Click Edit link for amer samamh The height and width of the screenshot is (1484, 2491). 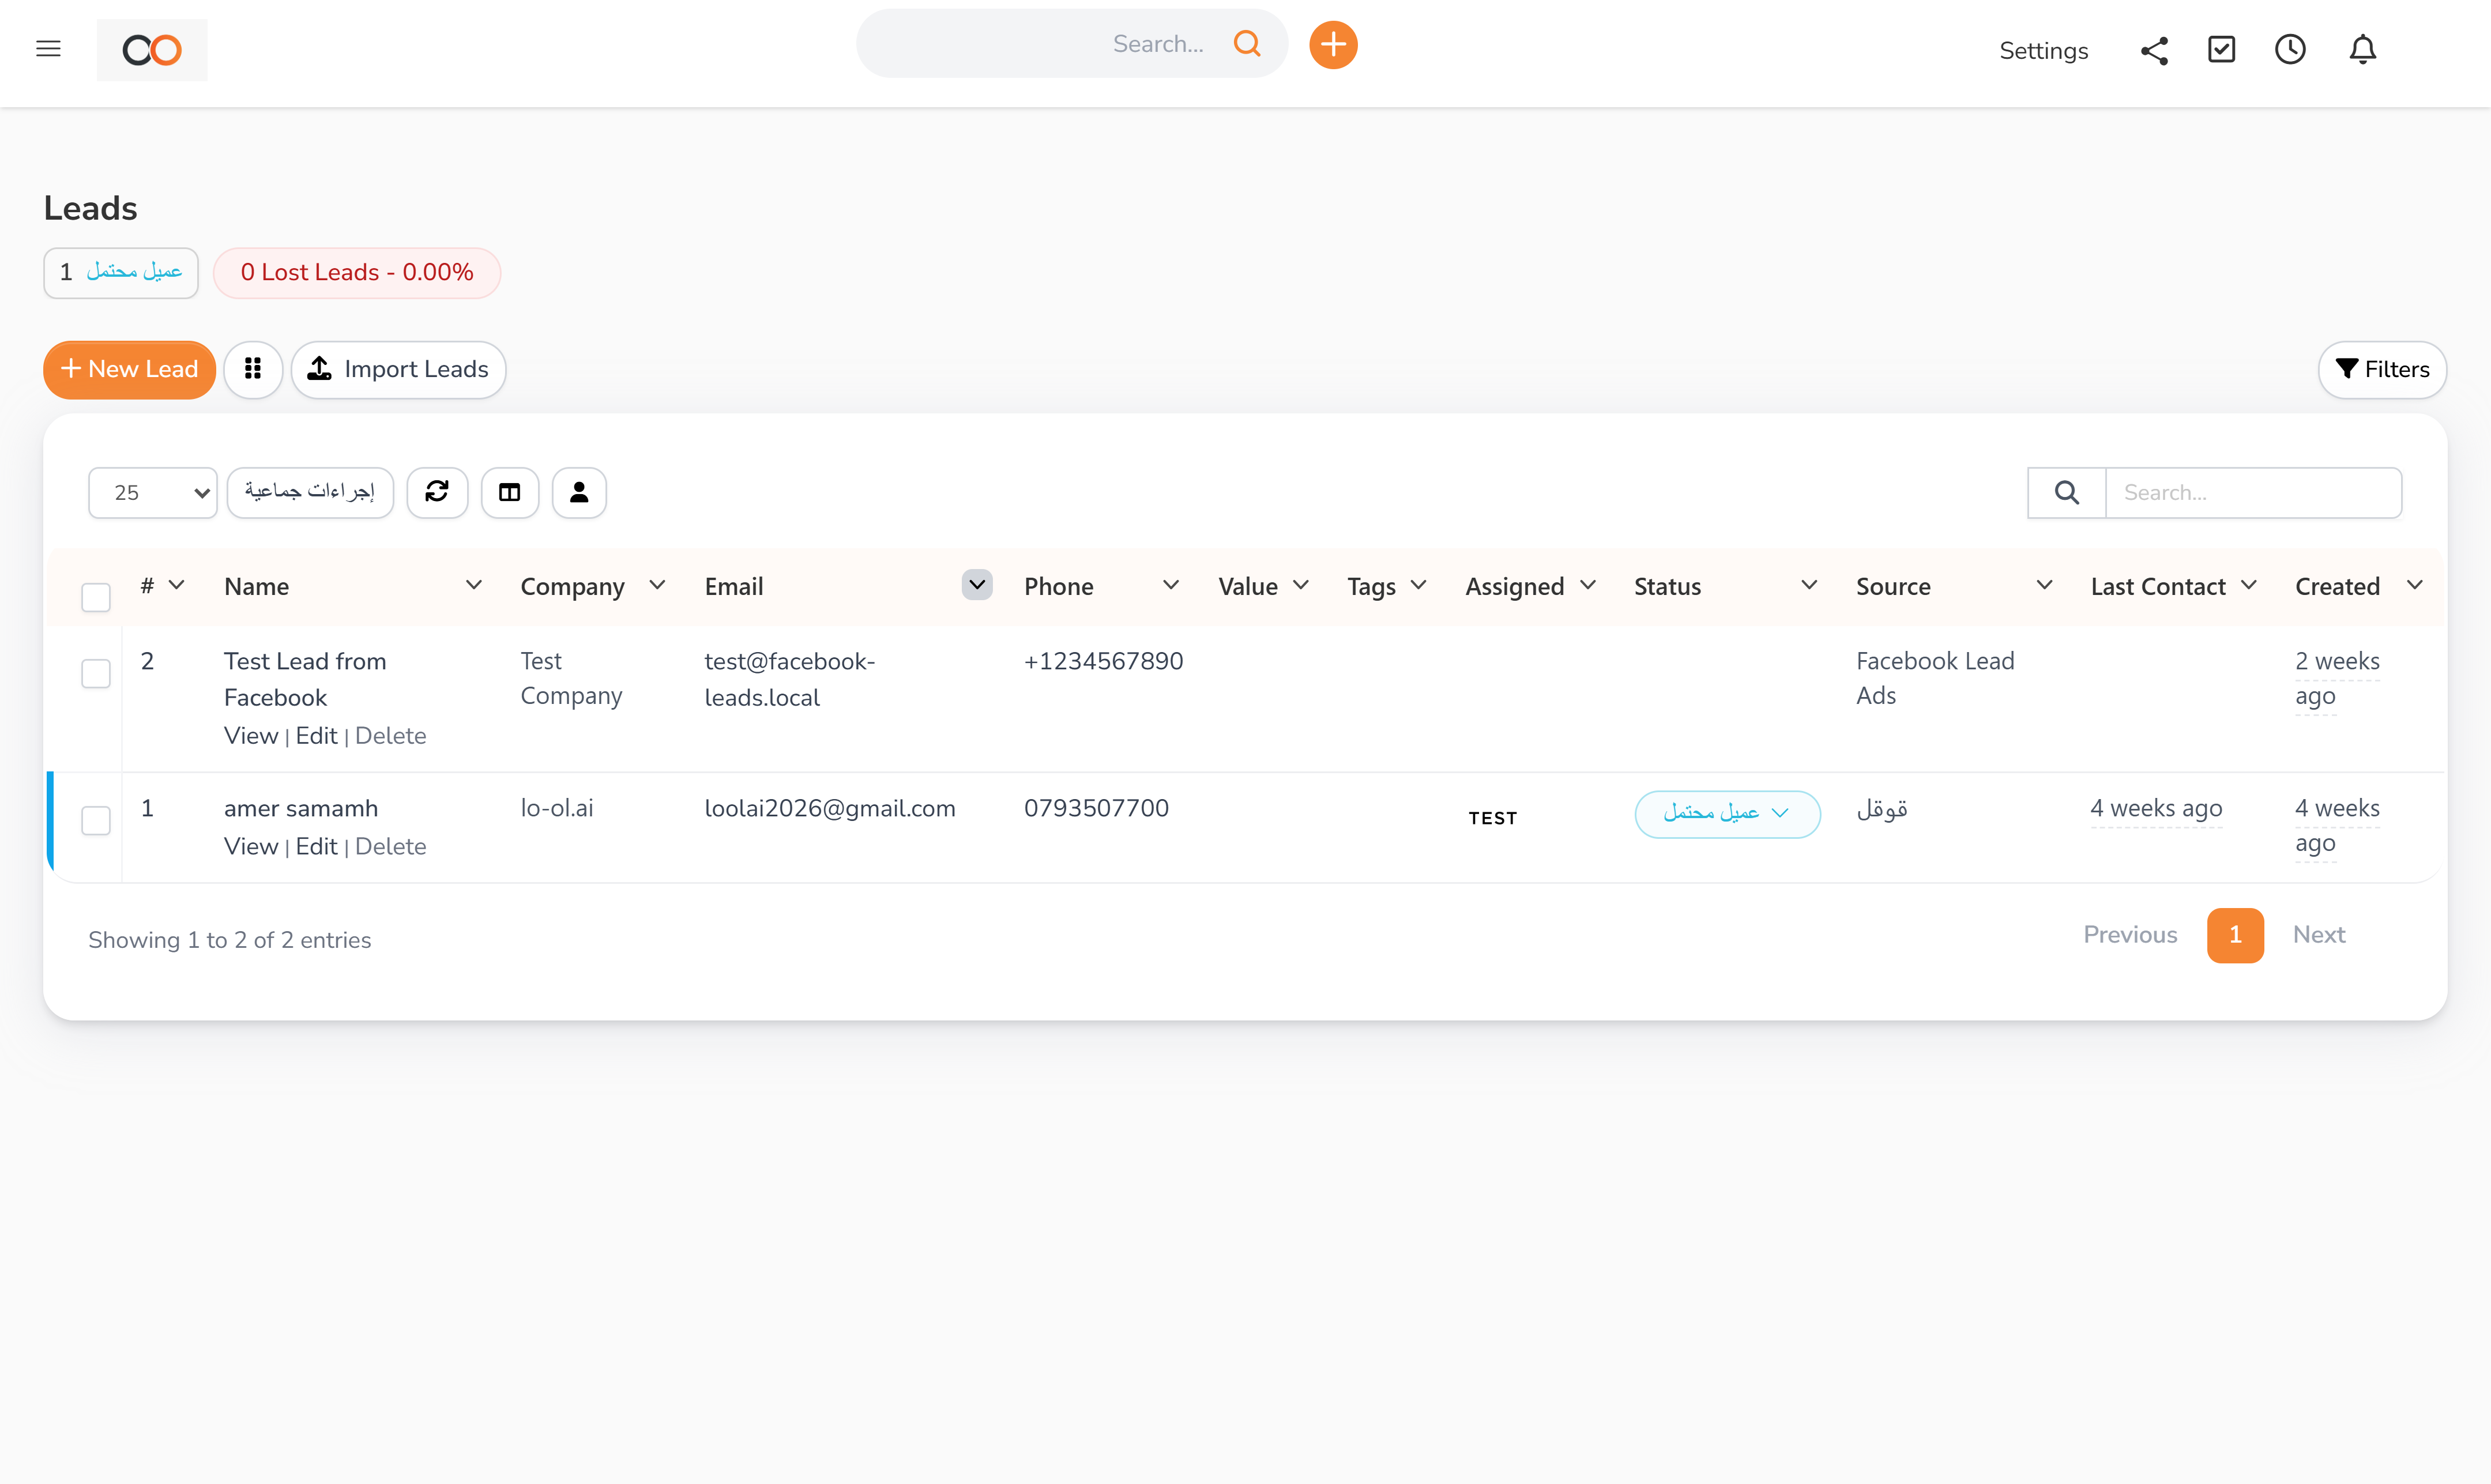click(316, 846)
